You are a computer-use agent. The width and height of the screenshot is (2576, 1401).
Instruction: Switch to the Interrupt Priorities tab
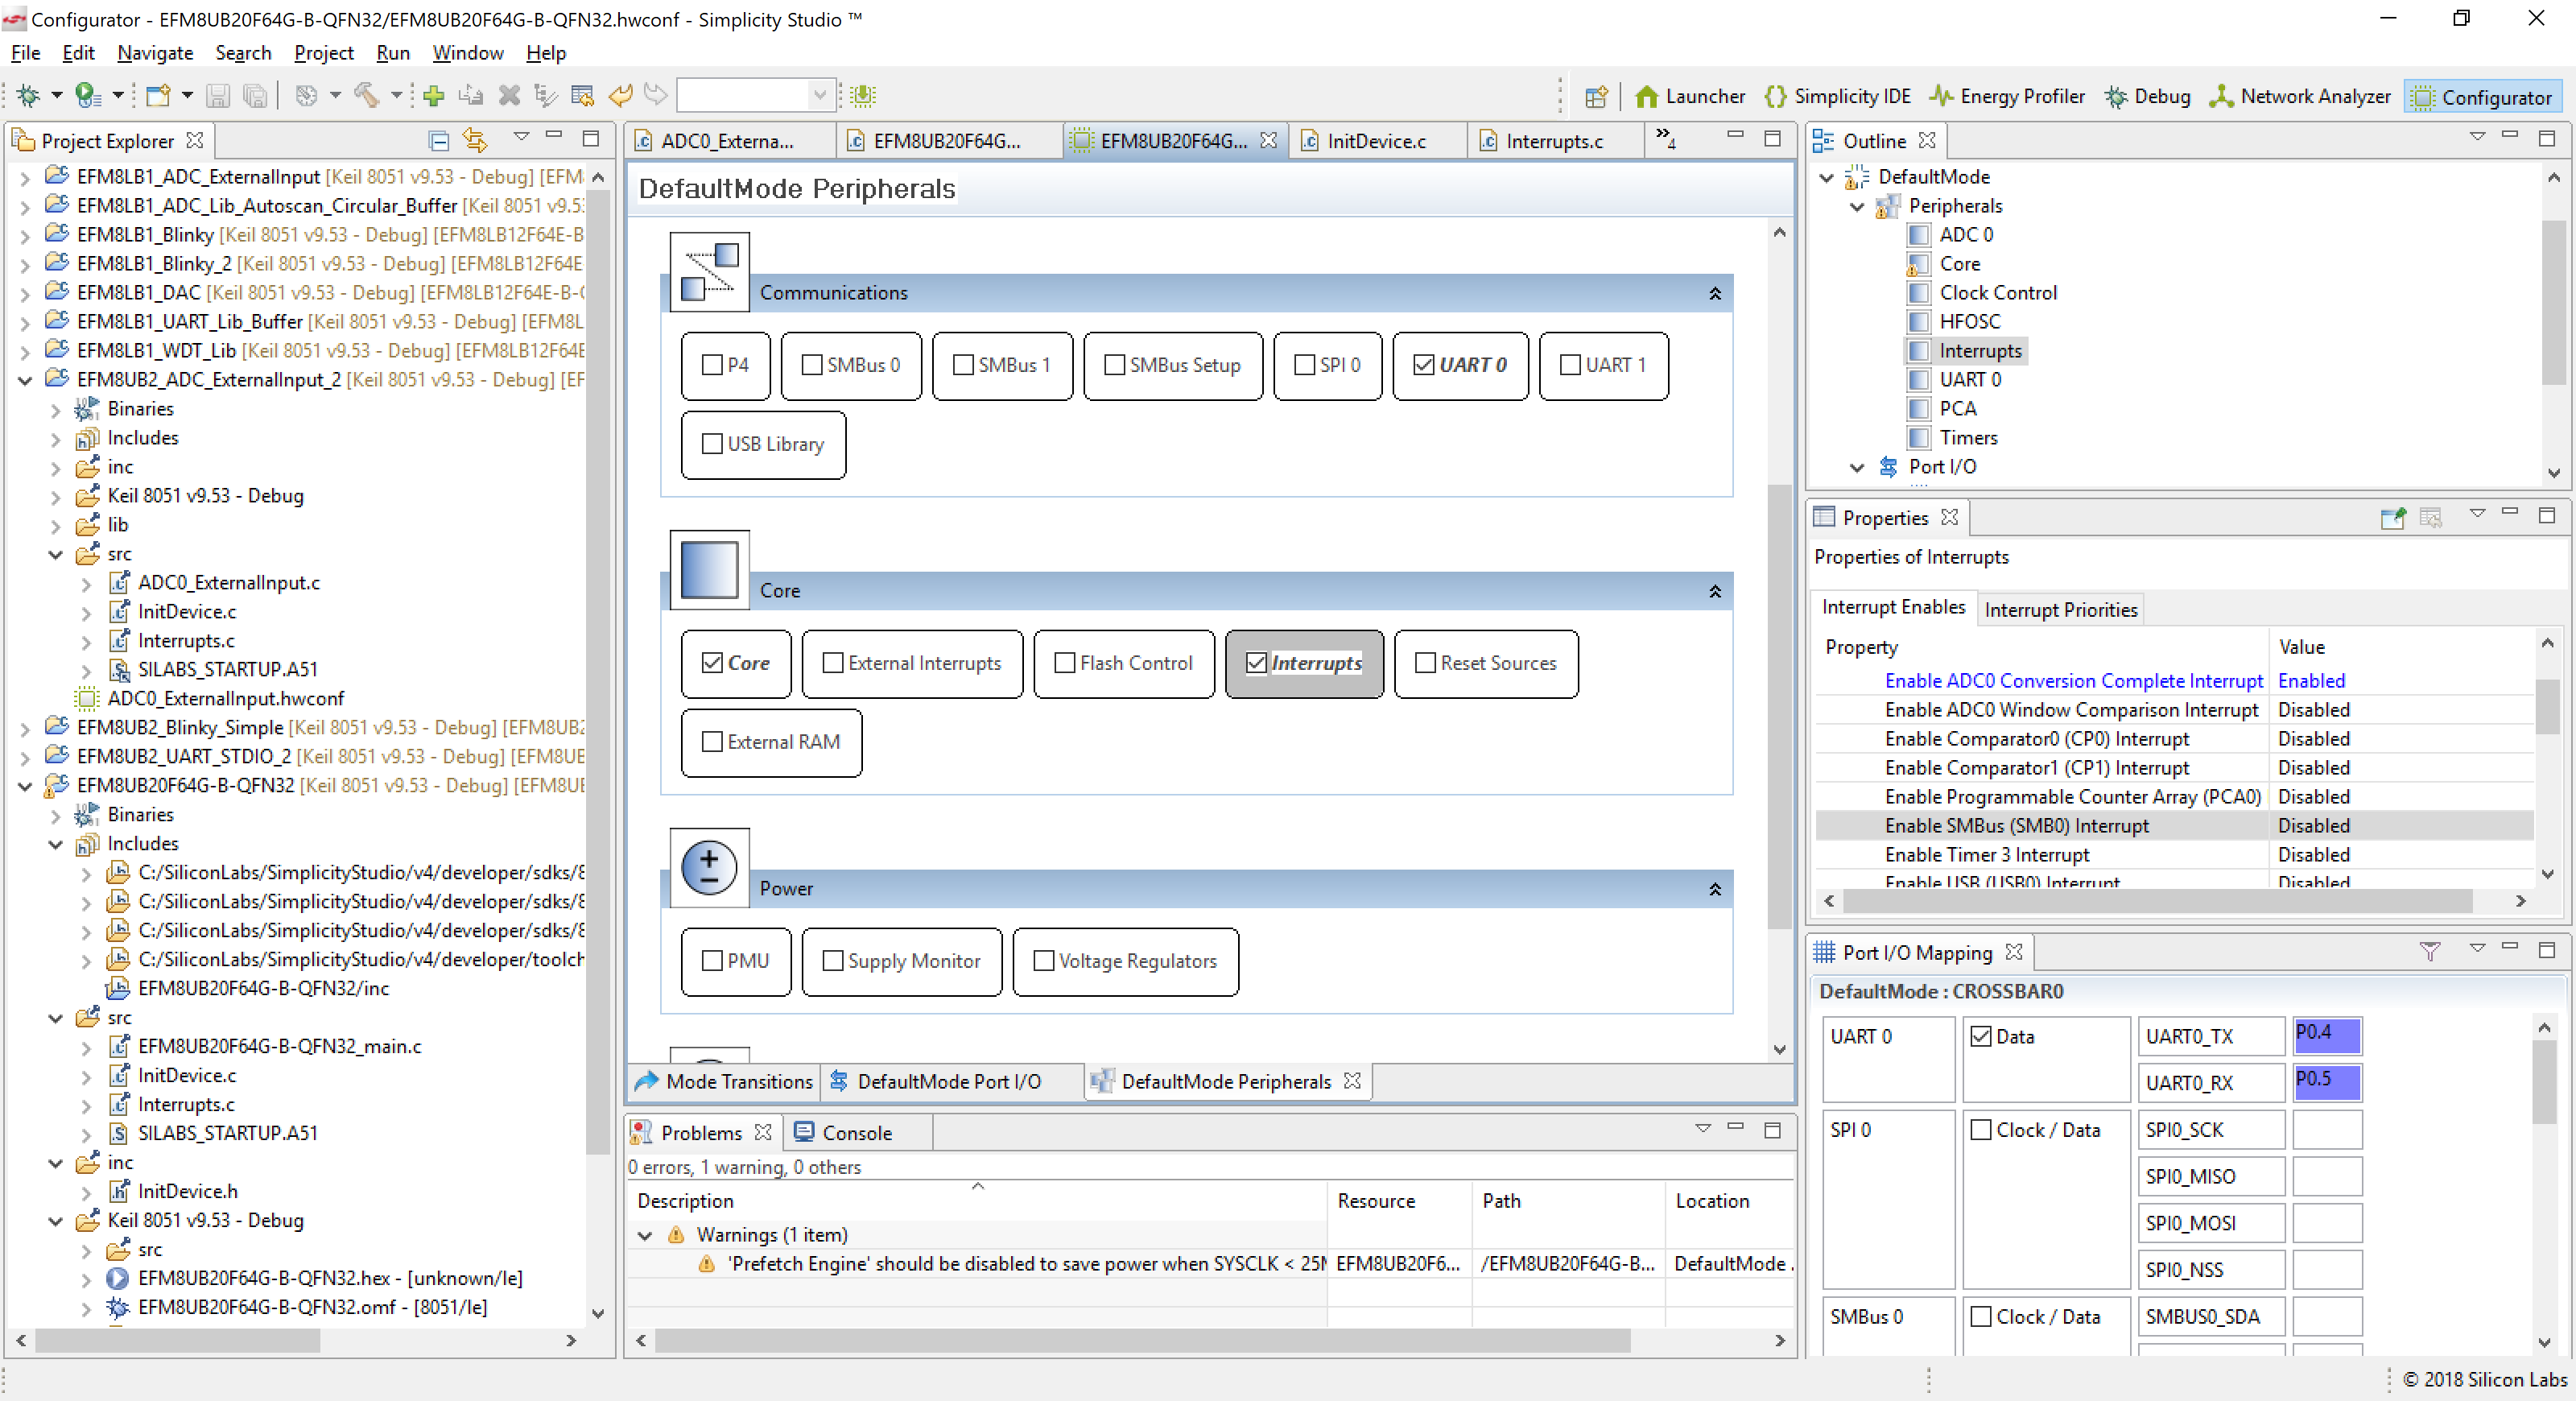(2059, 609)
